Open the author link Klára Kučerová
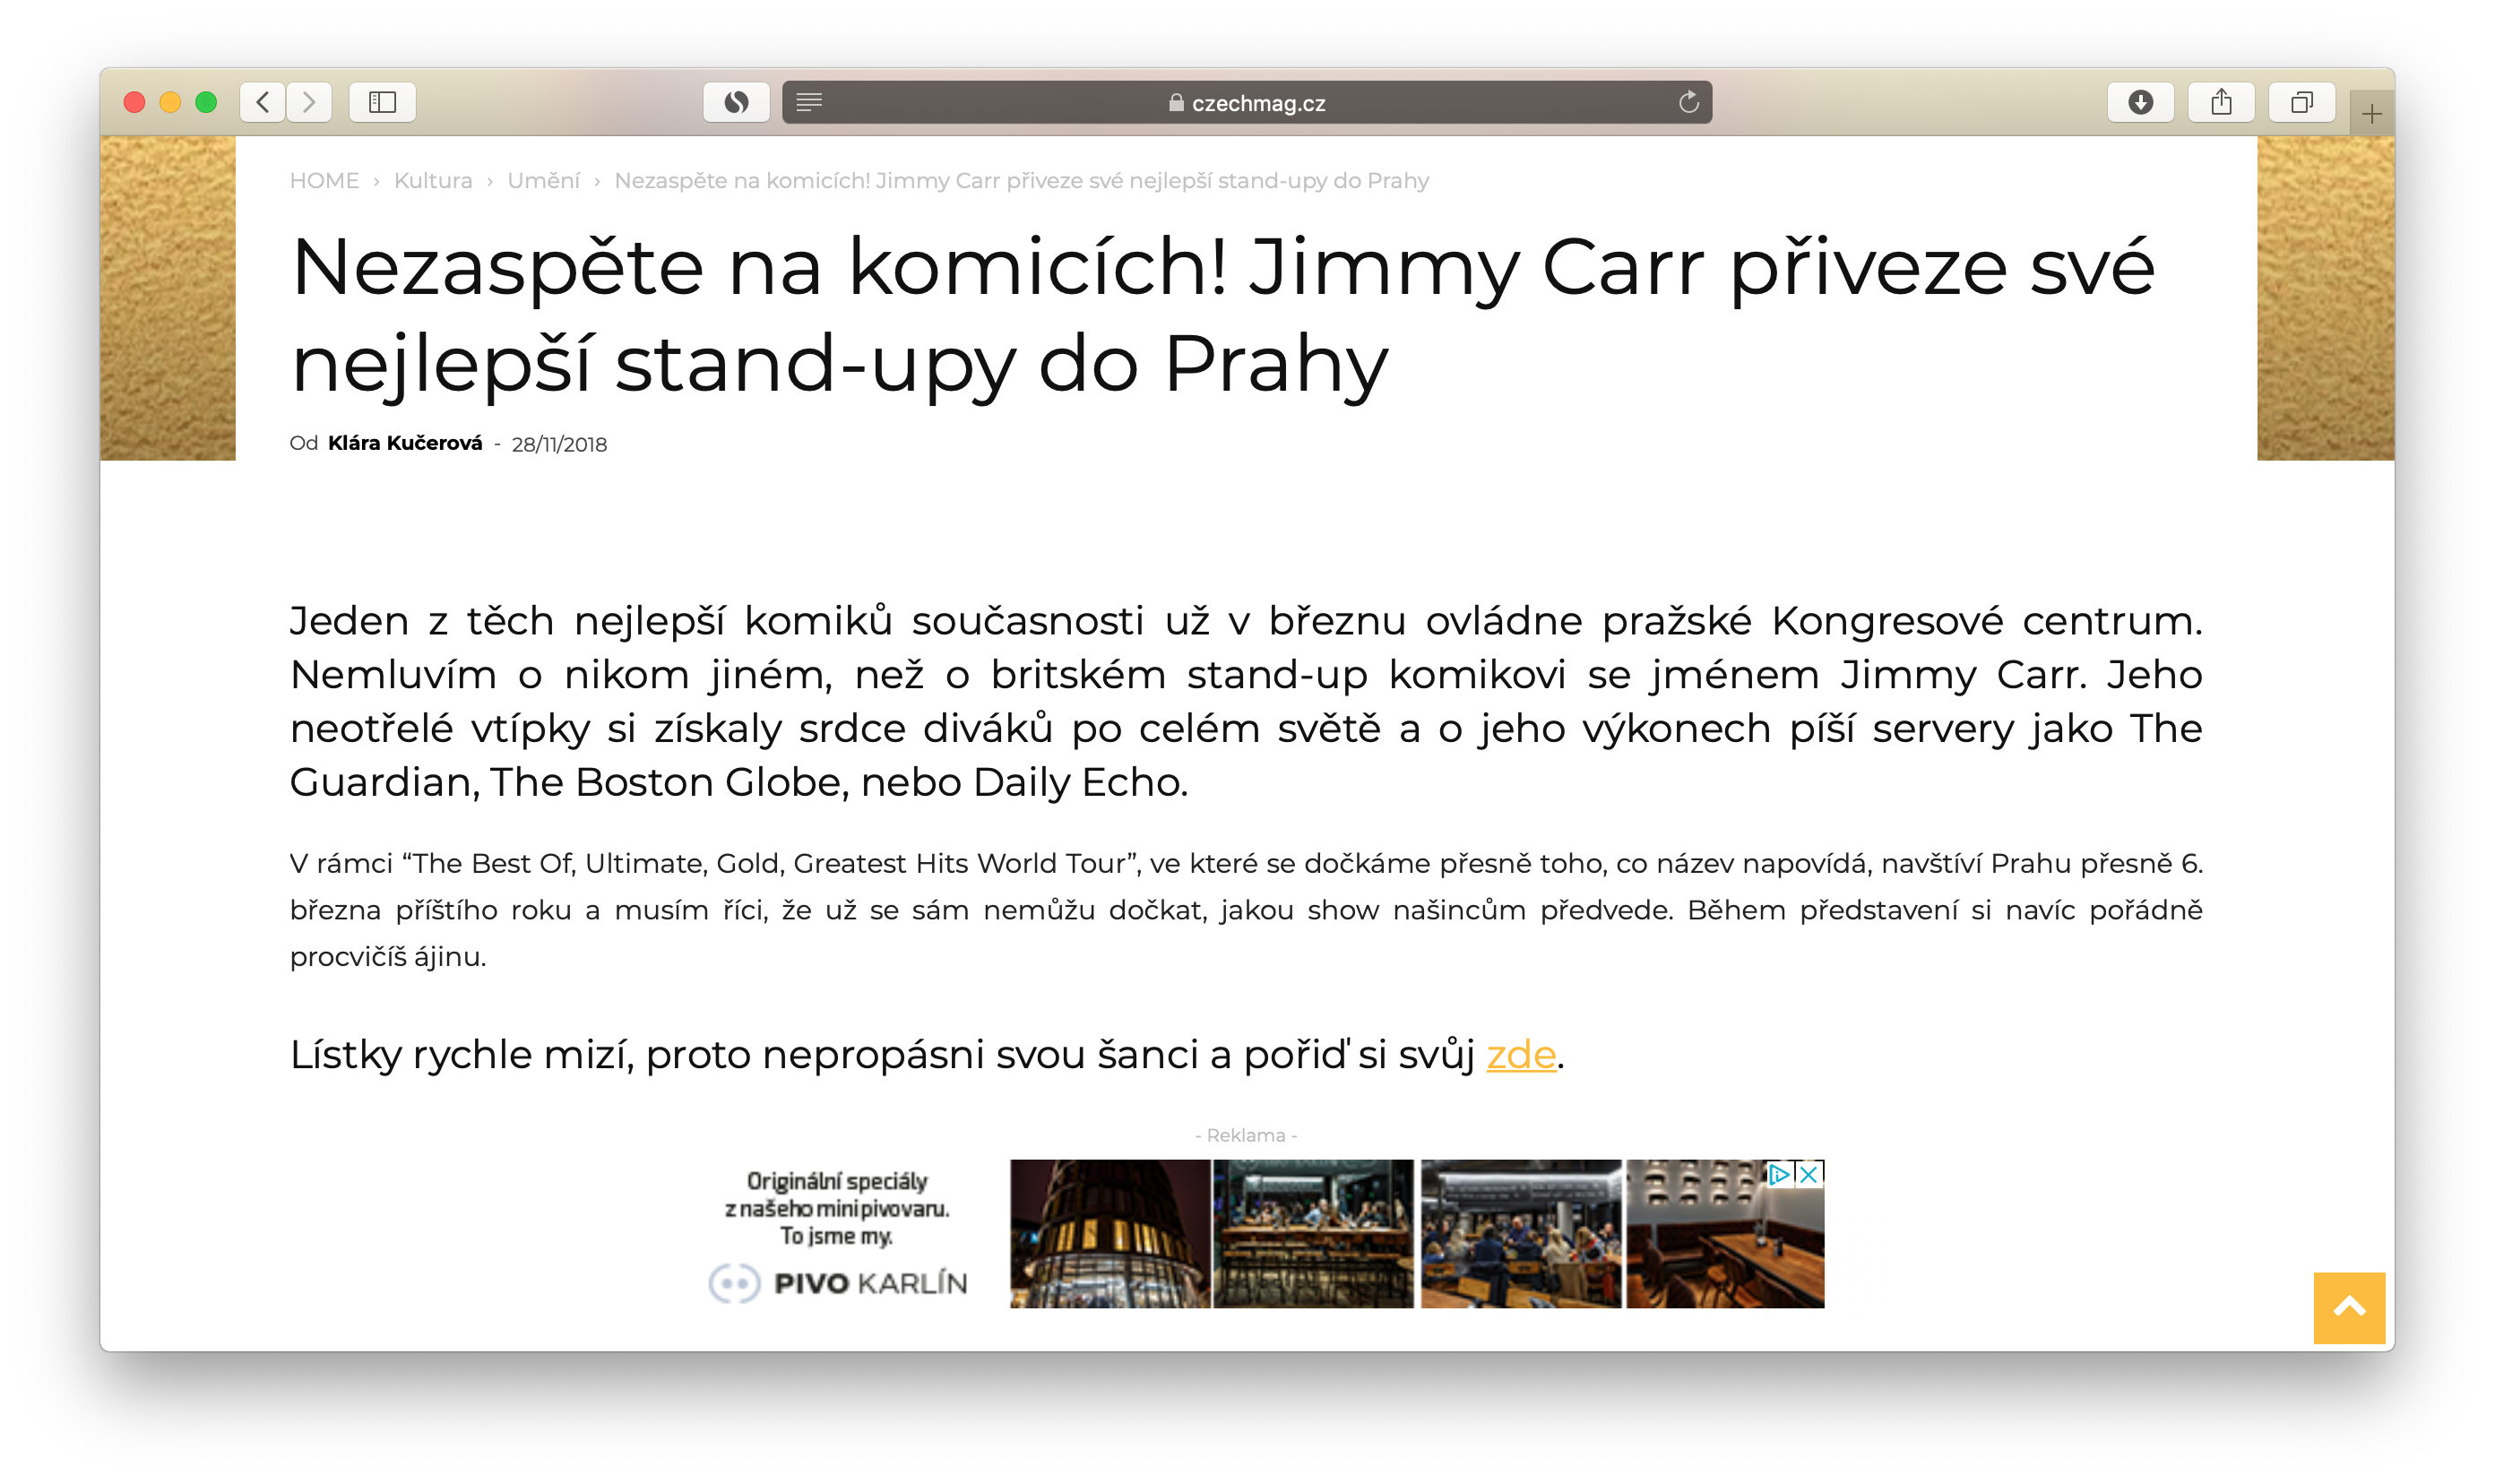This screenshot has width=2495, height=1484. pyautogui.click(x=405, y=443)
